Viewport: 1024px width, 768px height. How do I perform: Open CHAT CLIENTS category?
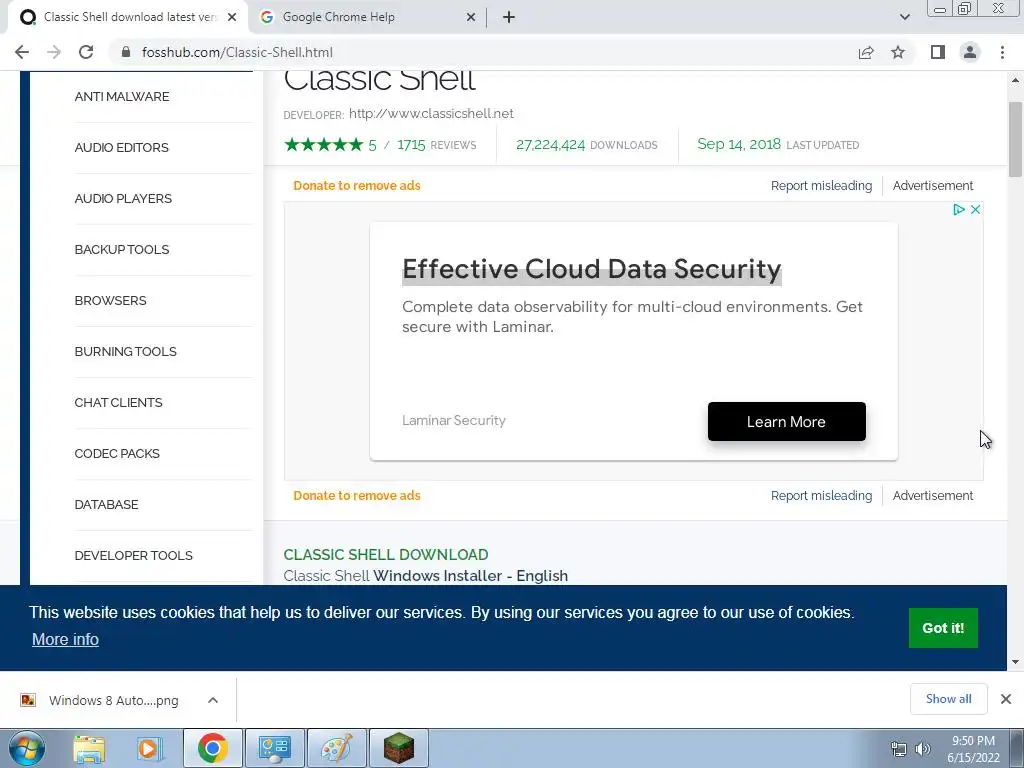coord(118,402)
